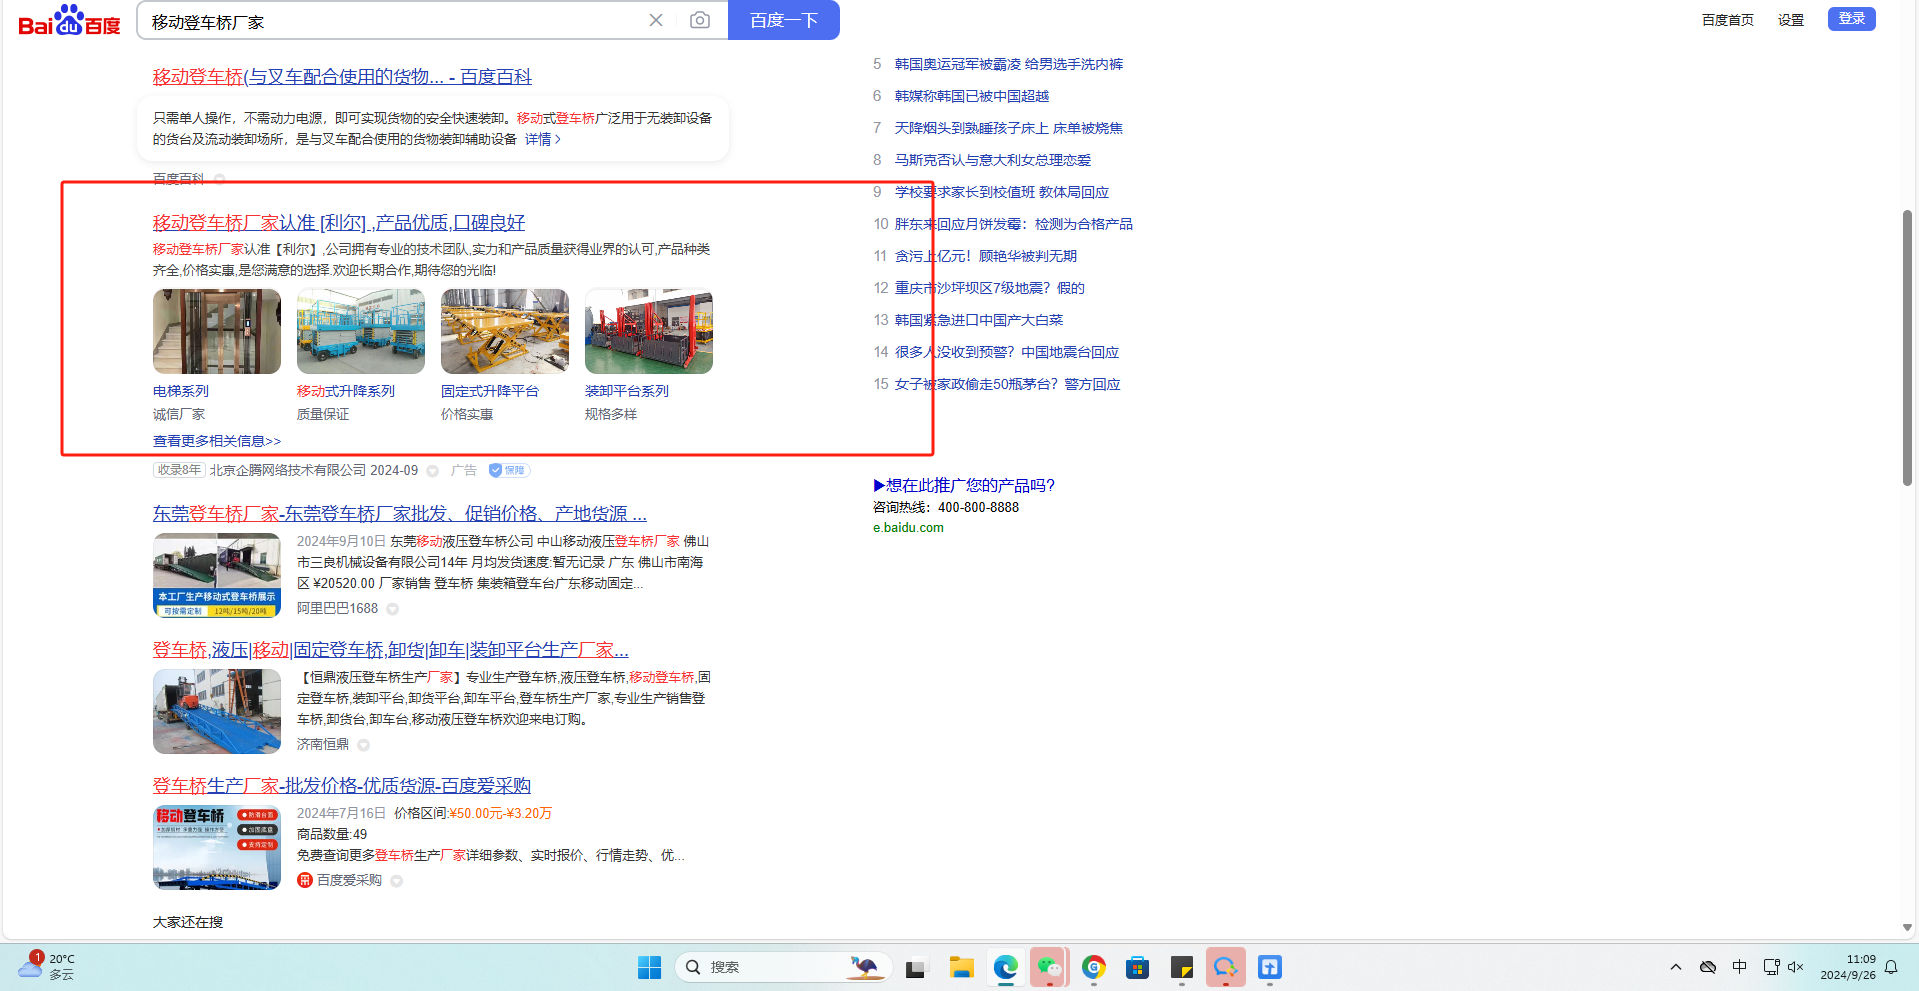
Task: Open hot search 天降烟头到熟睡孩子床上
Action: (x=1009, y=128)
